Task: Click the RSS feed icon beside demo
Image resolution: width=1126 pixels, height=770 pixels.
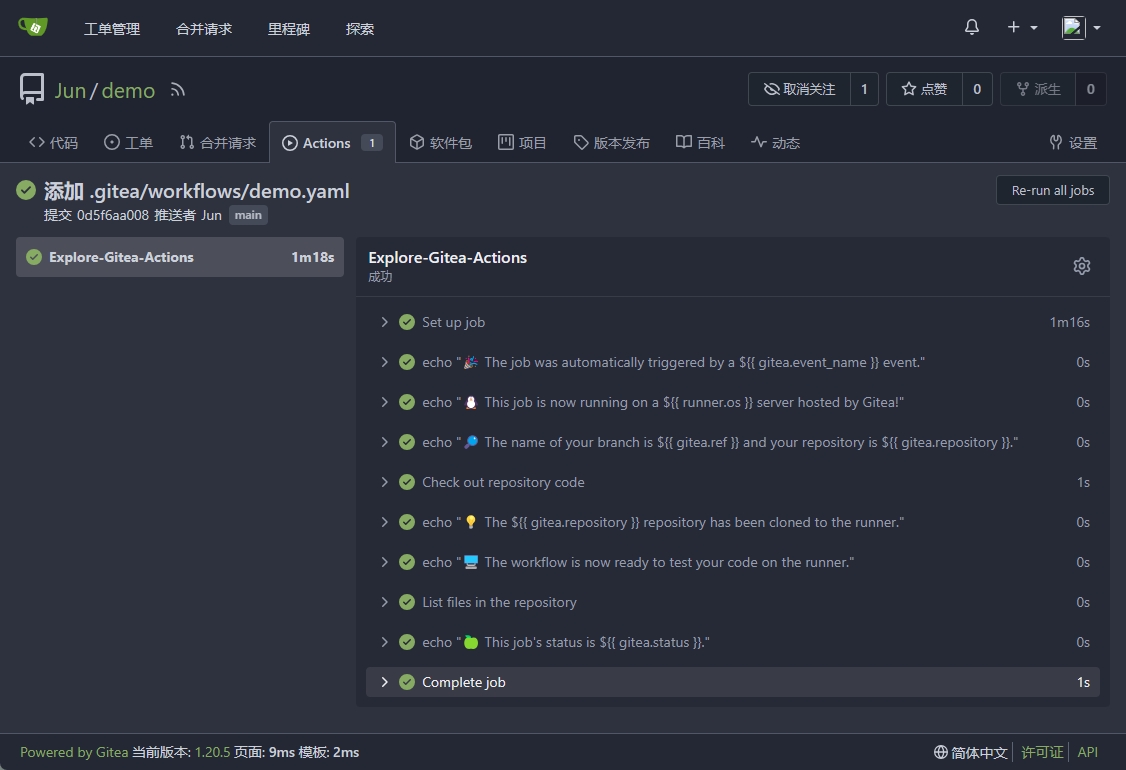Action: pyautogui.click(x=178, y=90)
